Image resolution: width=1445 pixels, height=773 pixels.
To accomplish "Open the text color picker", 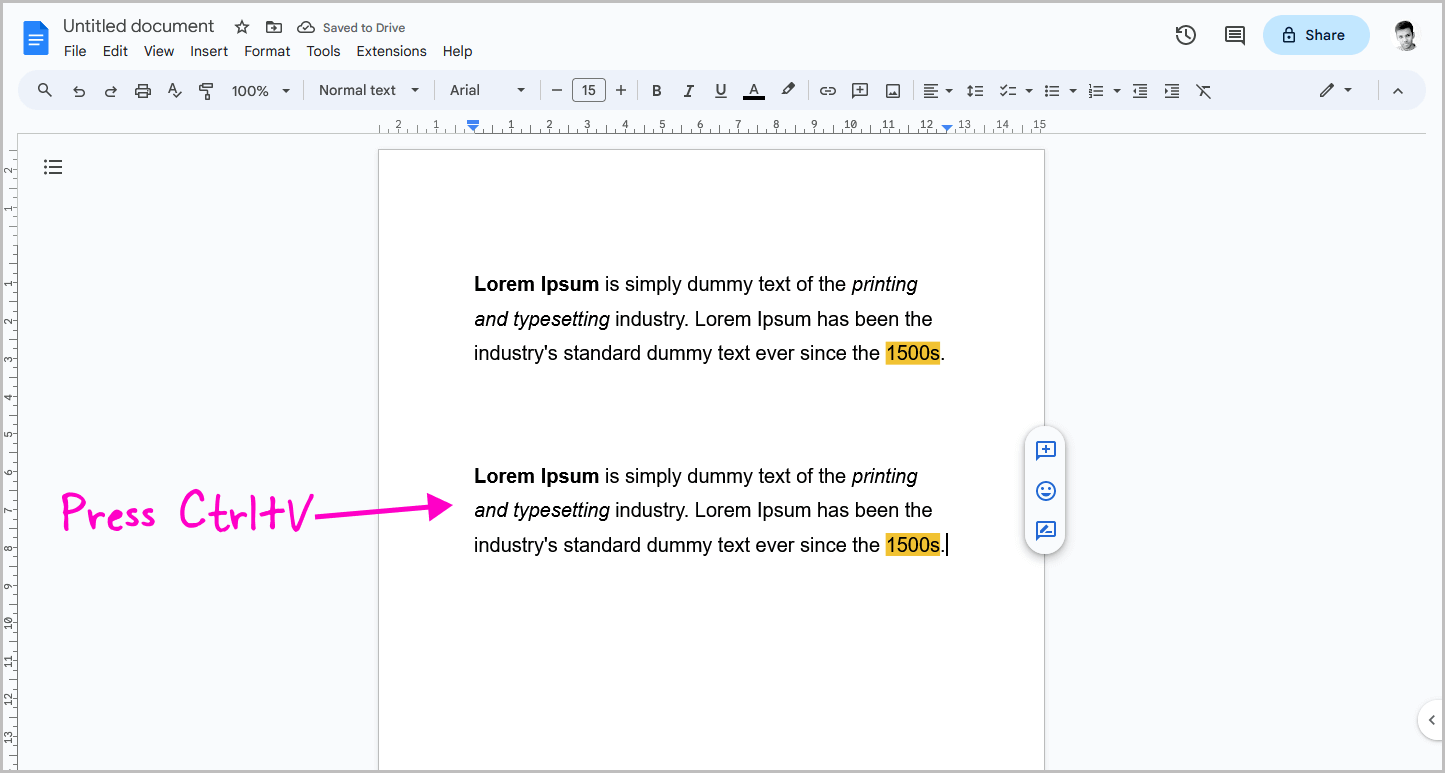I will coord(753,90).
